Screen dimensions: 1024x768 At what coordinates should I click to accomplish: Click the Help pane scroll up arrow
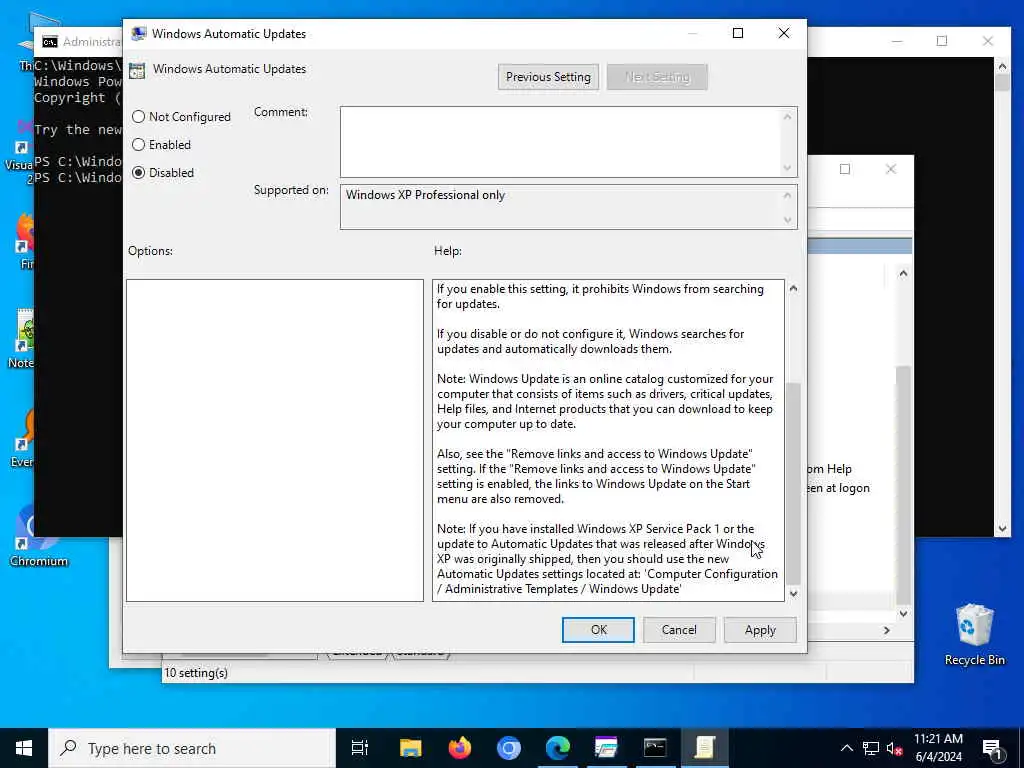(793, 288)
